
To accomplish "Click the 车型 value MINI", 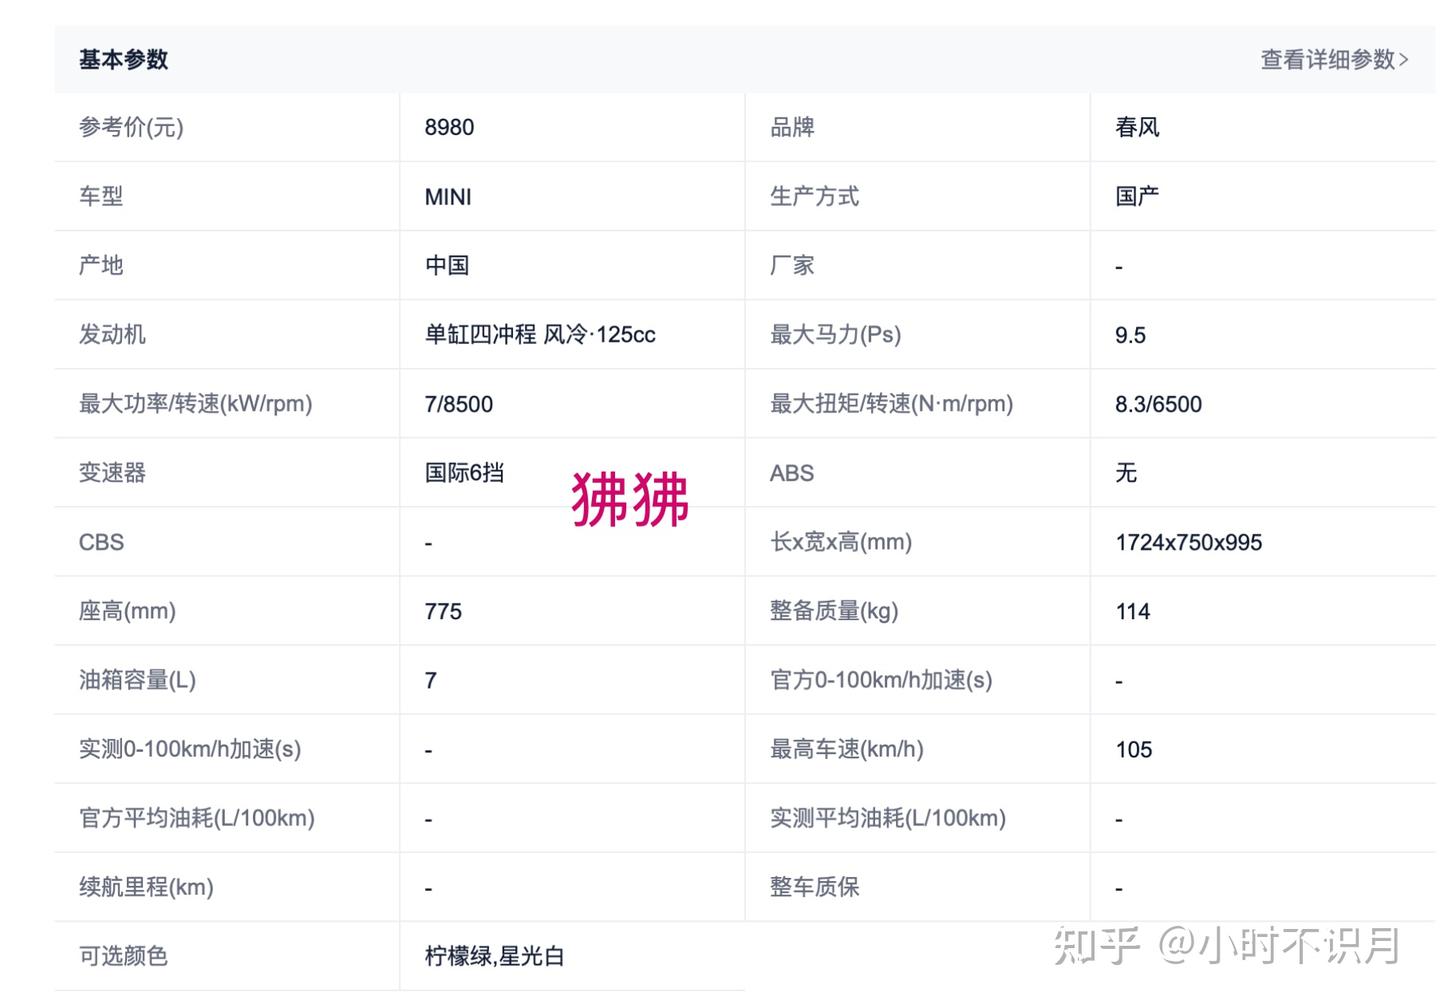I will pos(448,197).
